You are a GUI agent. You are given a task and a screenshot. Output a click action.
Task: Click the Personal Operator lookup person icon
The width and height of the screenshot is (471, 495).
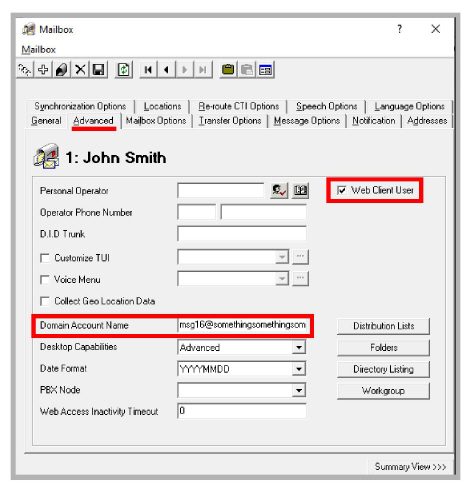pos(279,191)
